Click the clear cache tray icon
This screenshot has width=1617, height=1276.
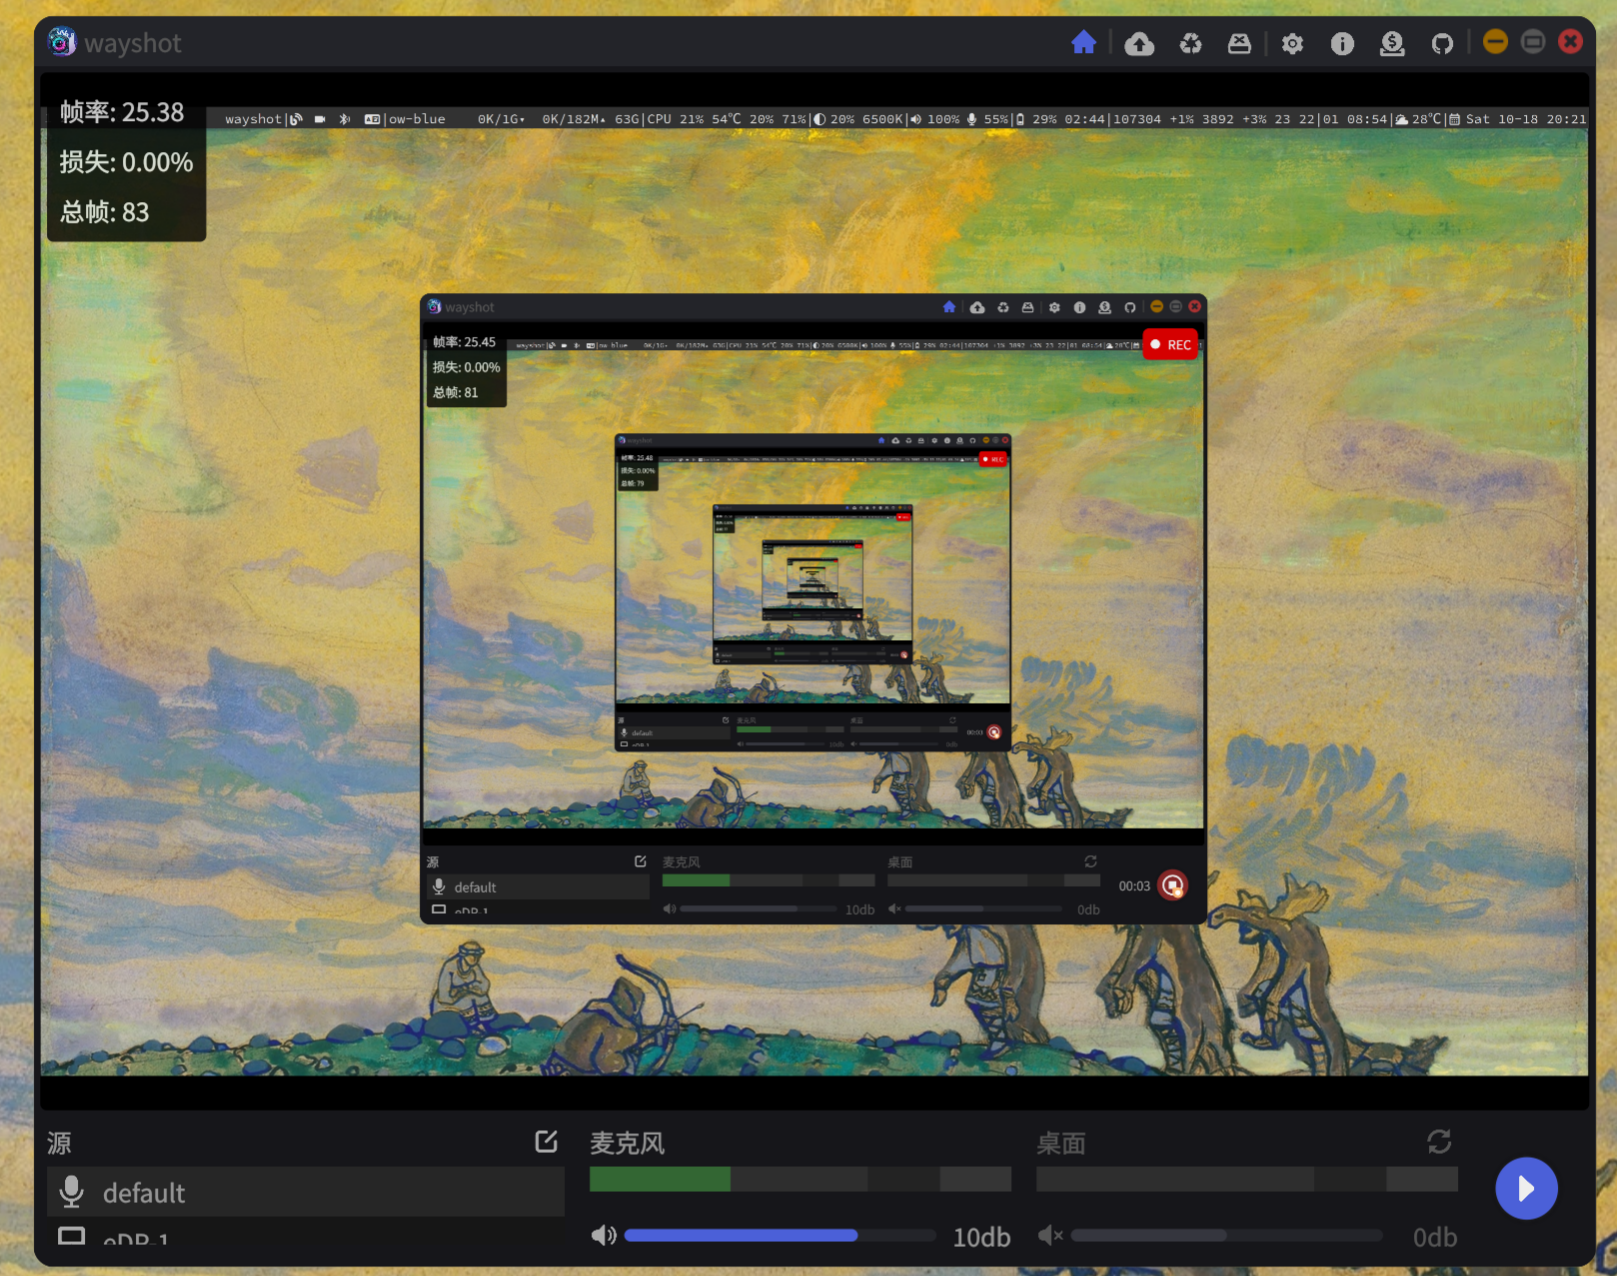(1239, 43)
